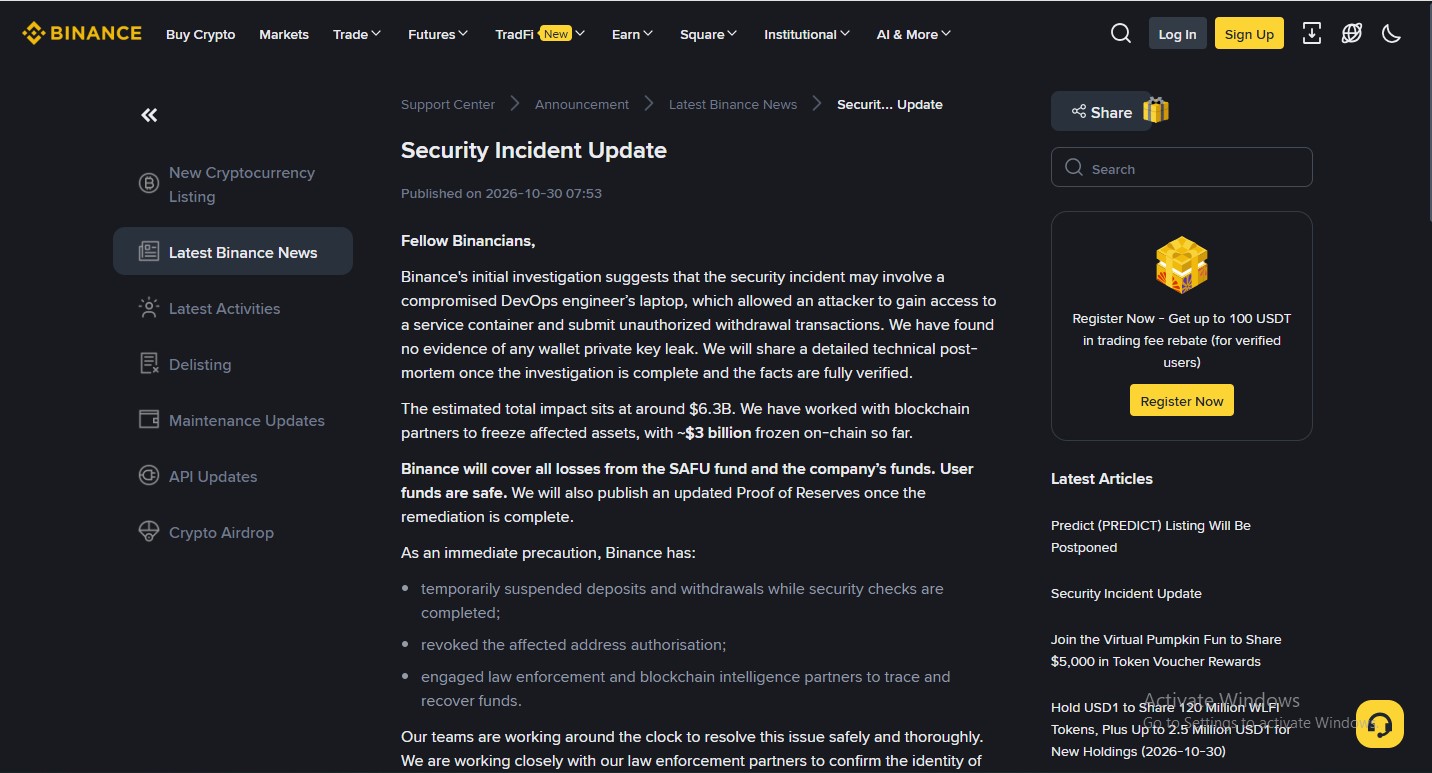Viewport: 1432px width, 773px height.
Task: Expand the Trade dropdown menu
Action: tap(357, 34)
